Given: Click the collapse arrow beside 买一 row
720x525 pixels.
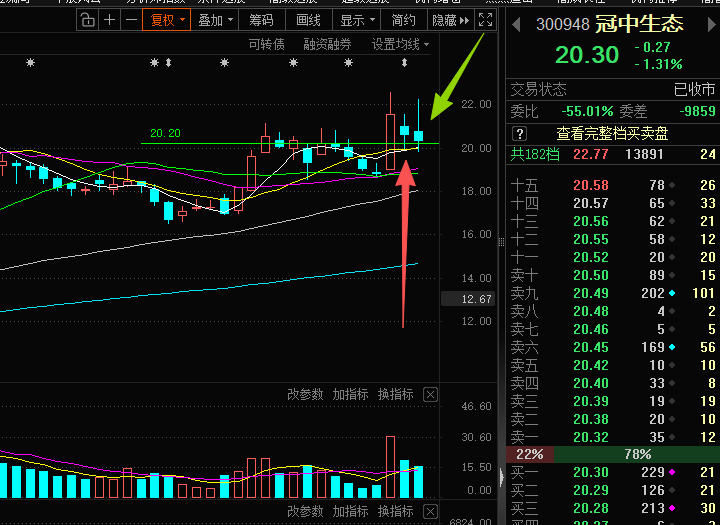Looking at the screenshot, I should click(501, 477).
